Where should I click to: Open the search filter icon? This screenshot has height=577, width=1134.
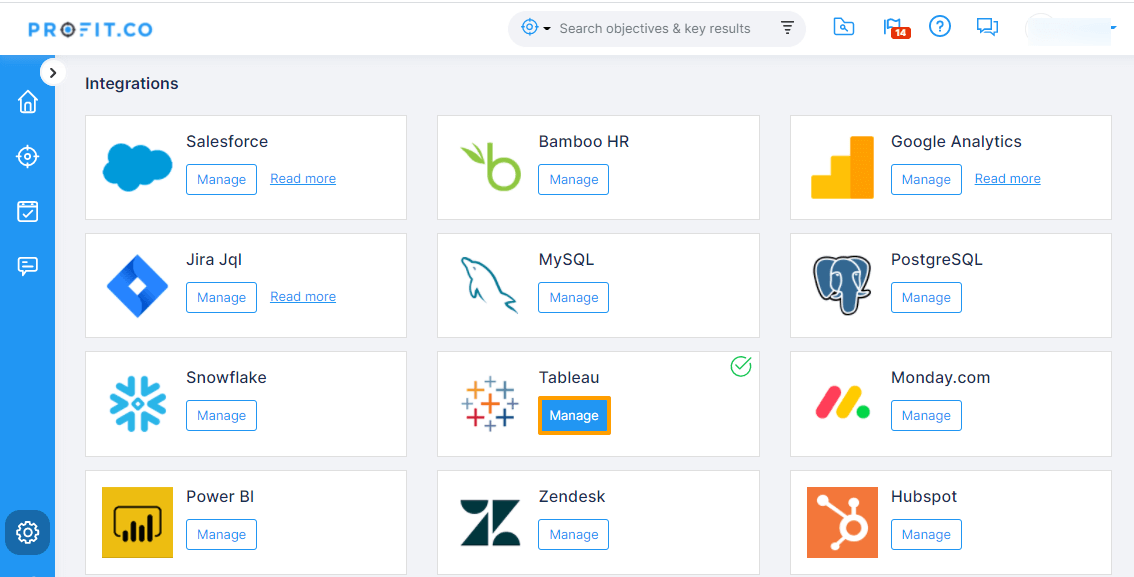(787, 28)
